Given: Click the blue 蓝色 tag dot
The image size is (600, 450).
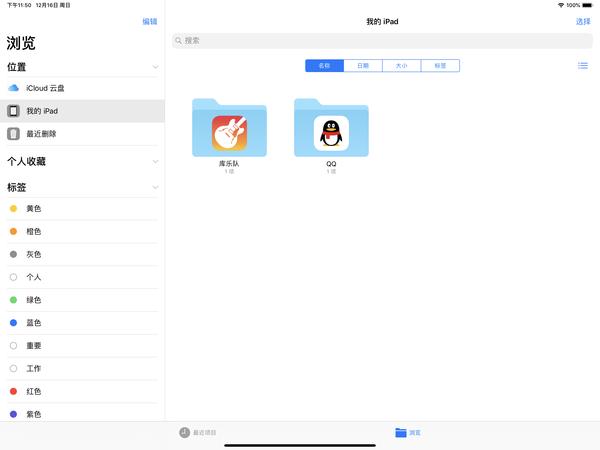Looking at the screenshot, I should (x=13, y=323).
